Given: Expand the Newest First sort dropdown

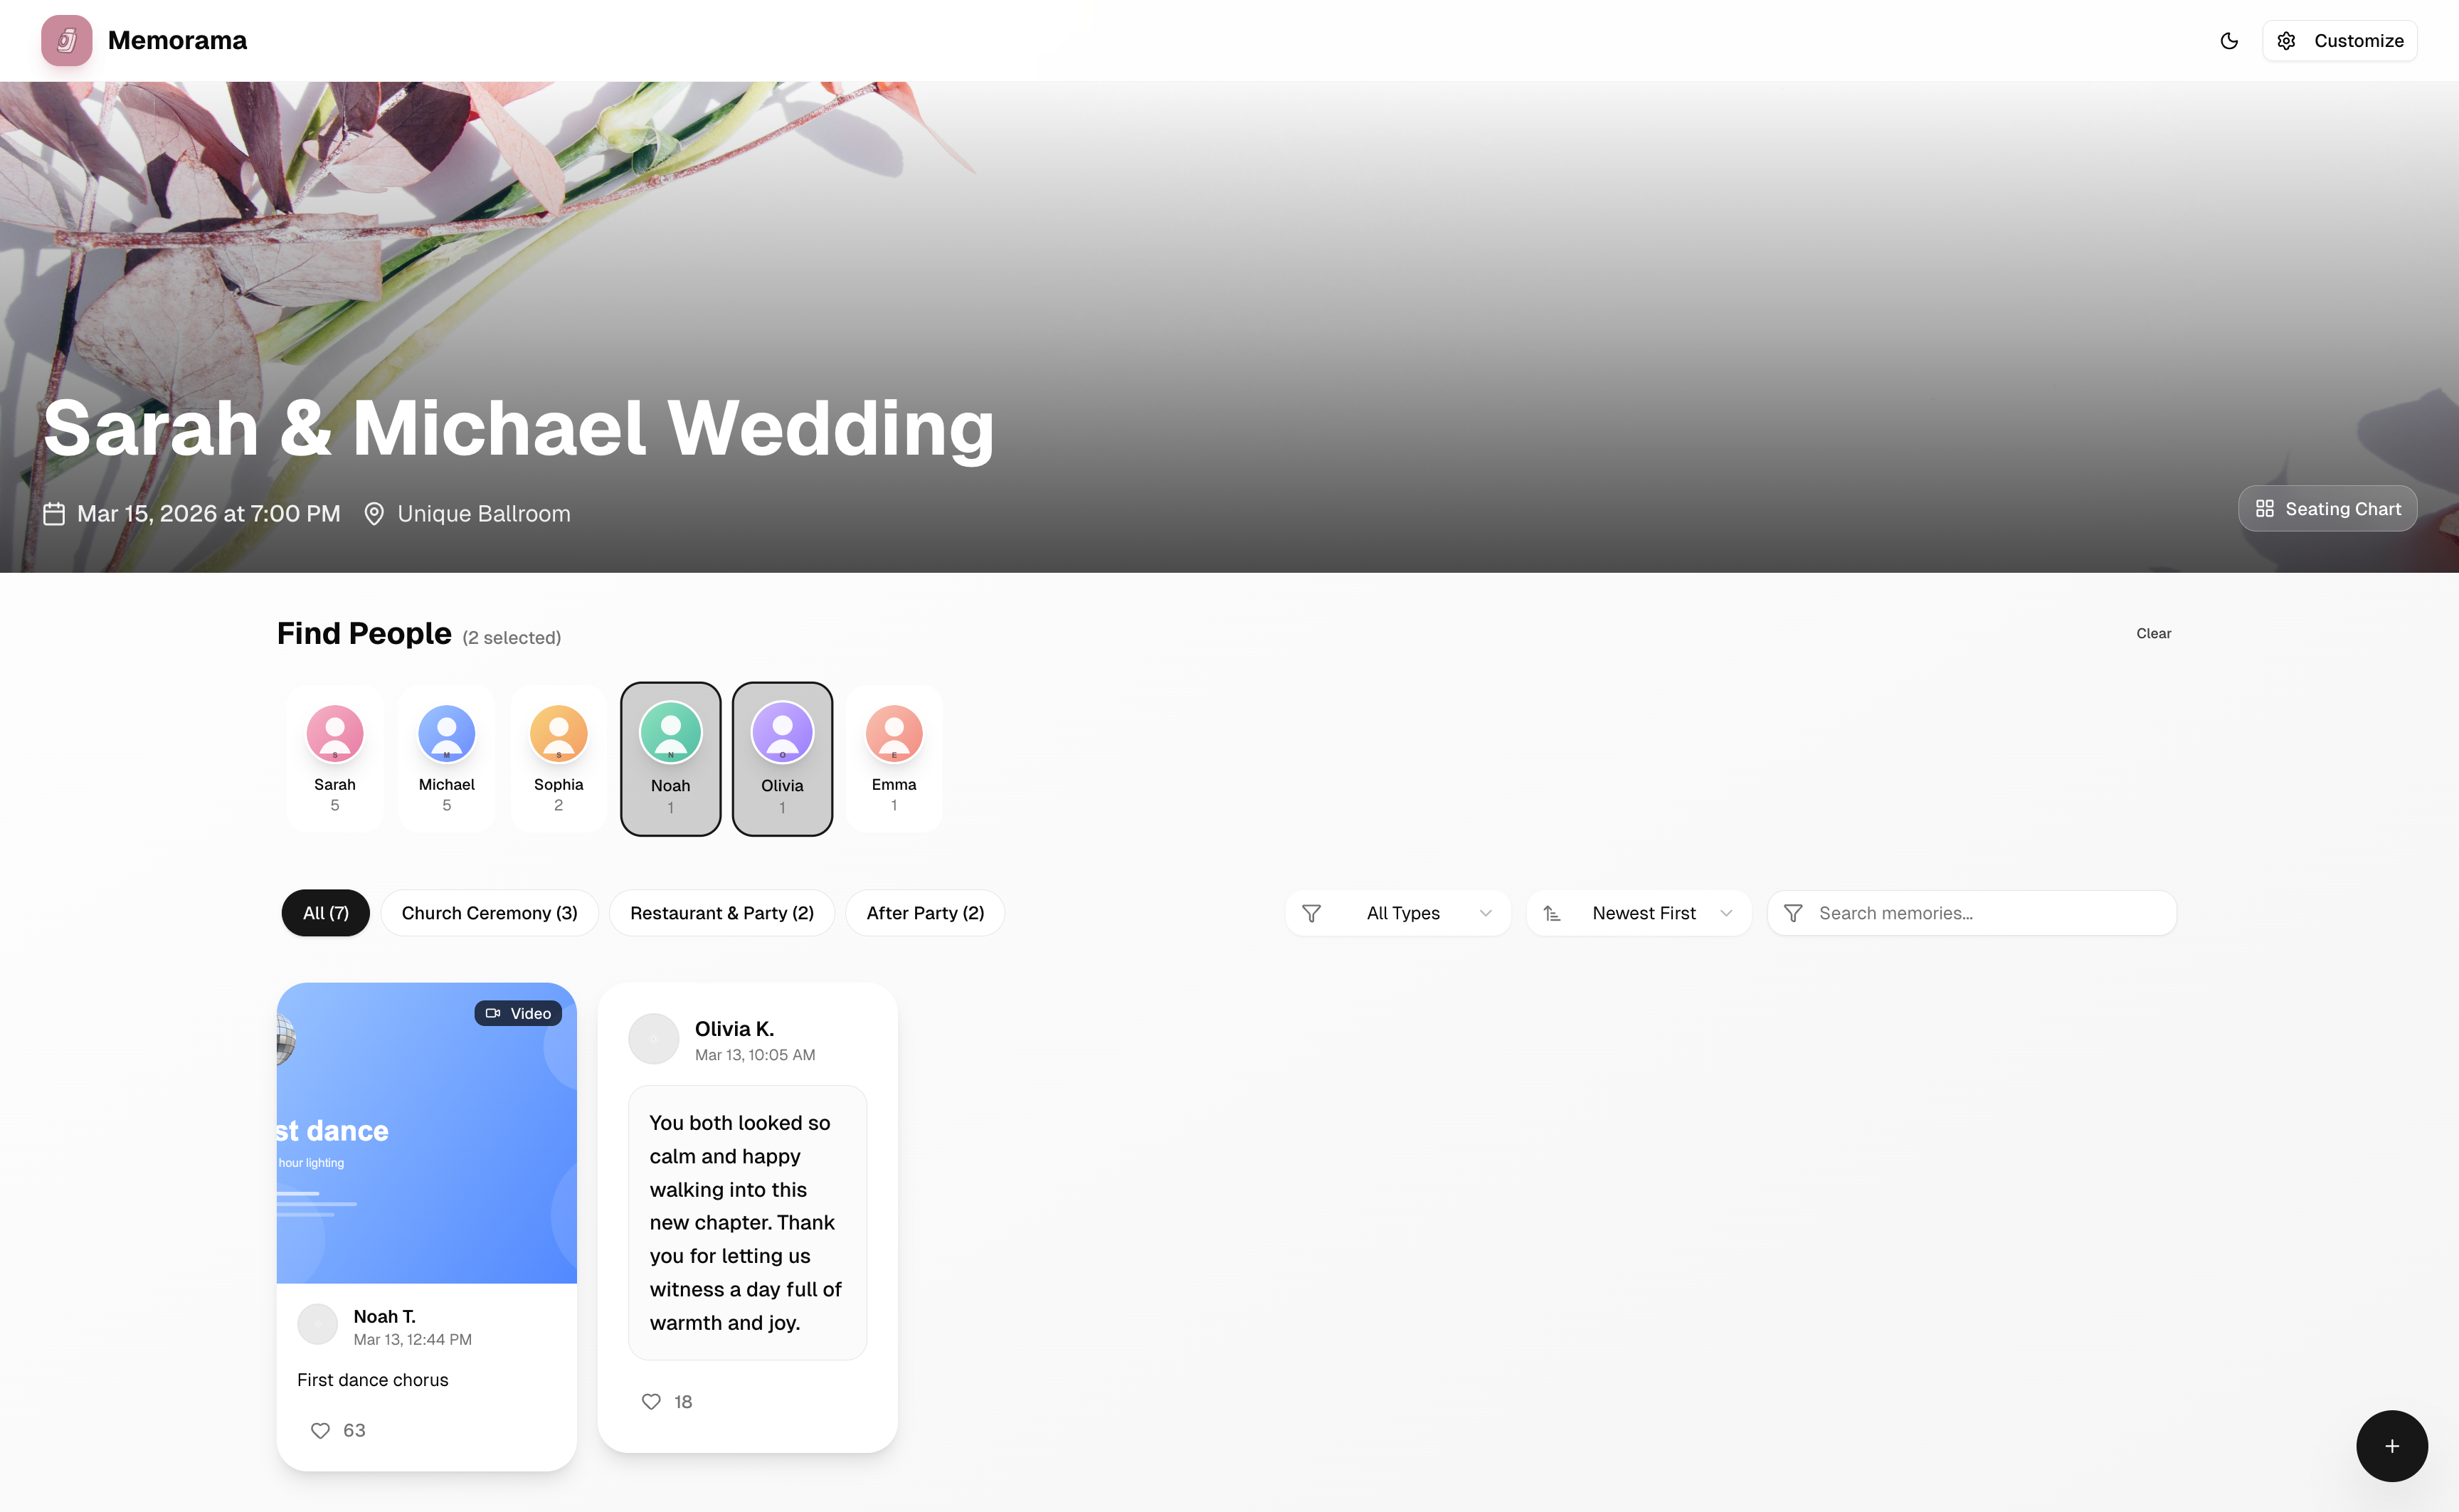Looking at the screenshot, I should 1639,913.
